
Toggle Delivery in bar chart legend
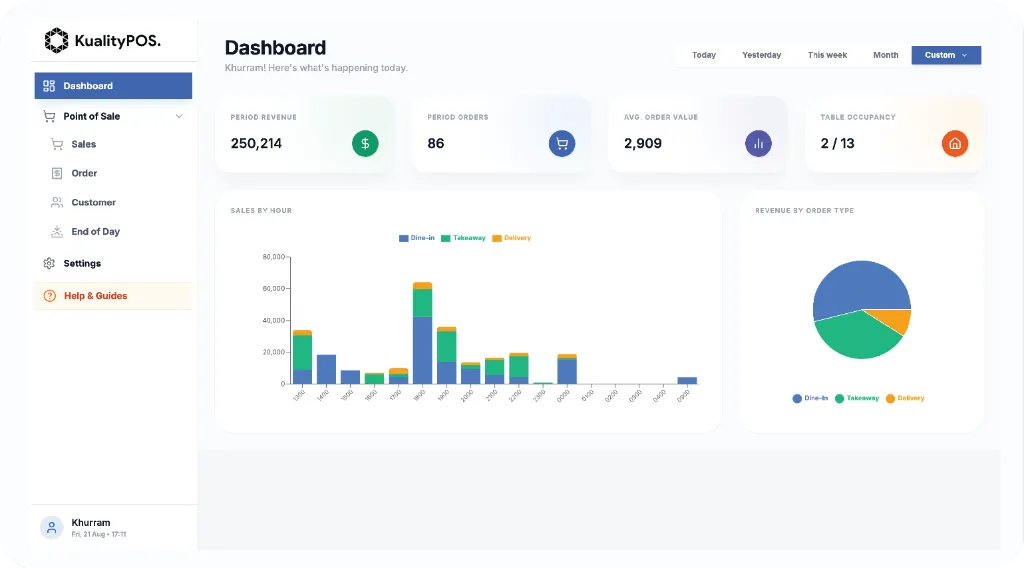pyautogui.click(x=512, y=238)
